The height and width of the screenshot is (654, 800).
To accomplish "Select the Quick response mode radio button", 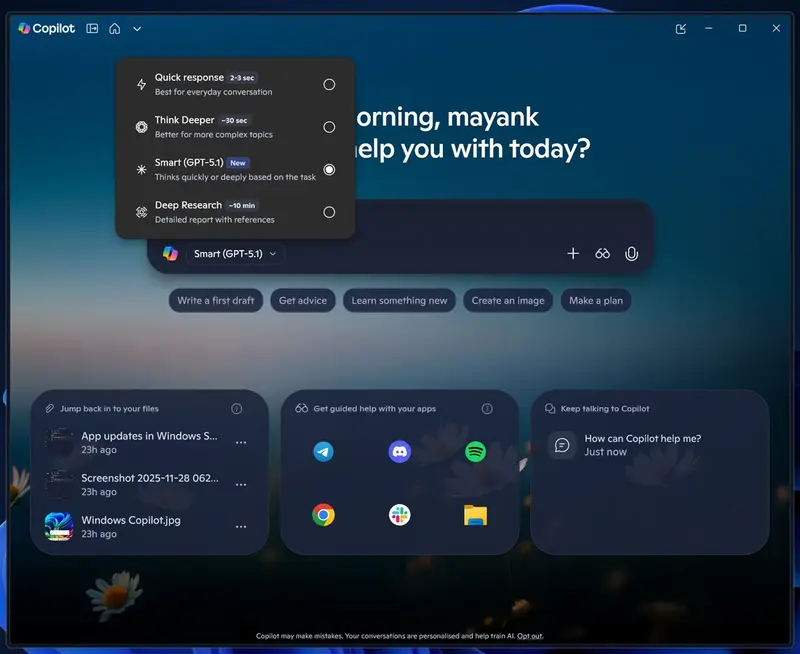I will (329, 85).
